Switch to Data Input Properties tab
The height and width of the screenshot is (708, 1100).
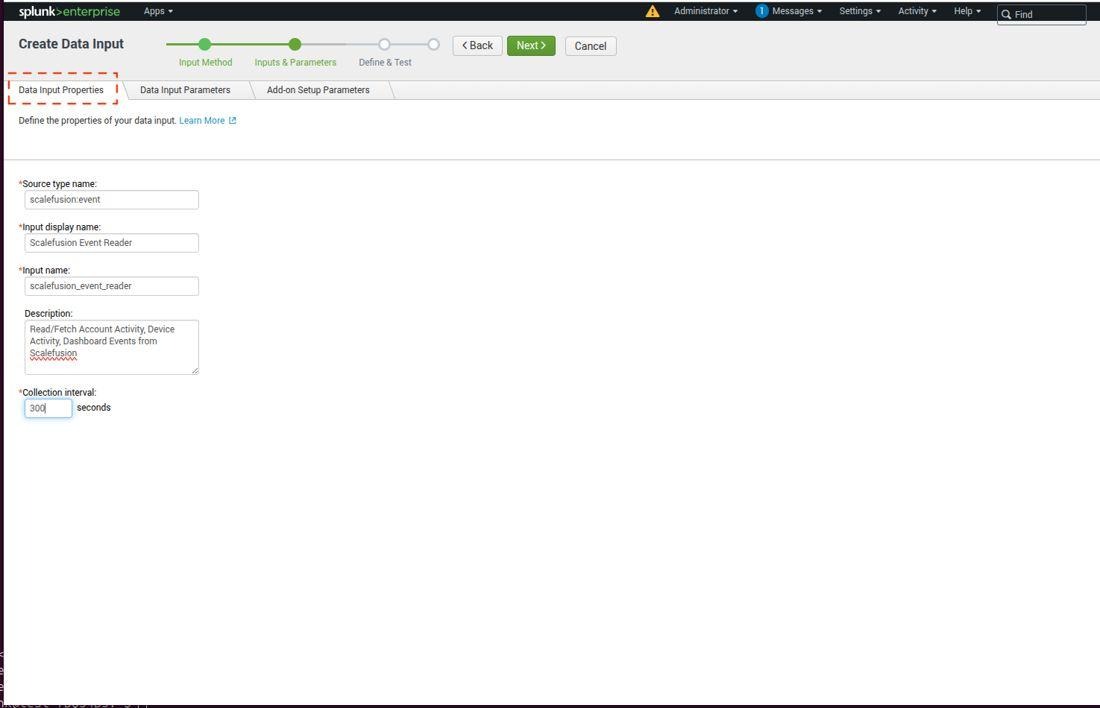pos(61,90)
